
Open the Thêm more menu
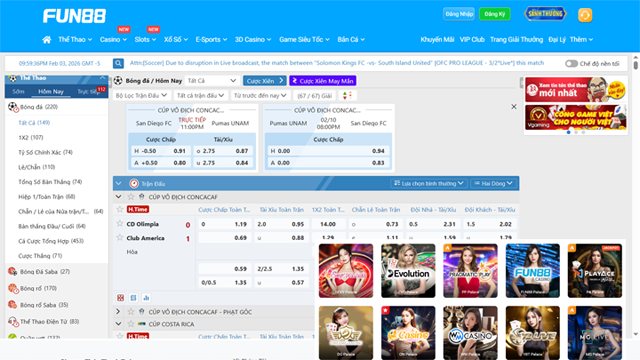[581, 40]
